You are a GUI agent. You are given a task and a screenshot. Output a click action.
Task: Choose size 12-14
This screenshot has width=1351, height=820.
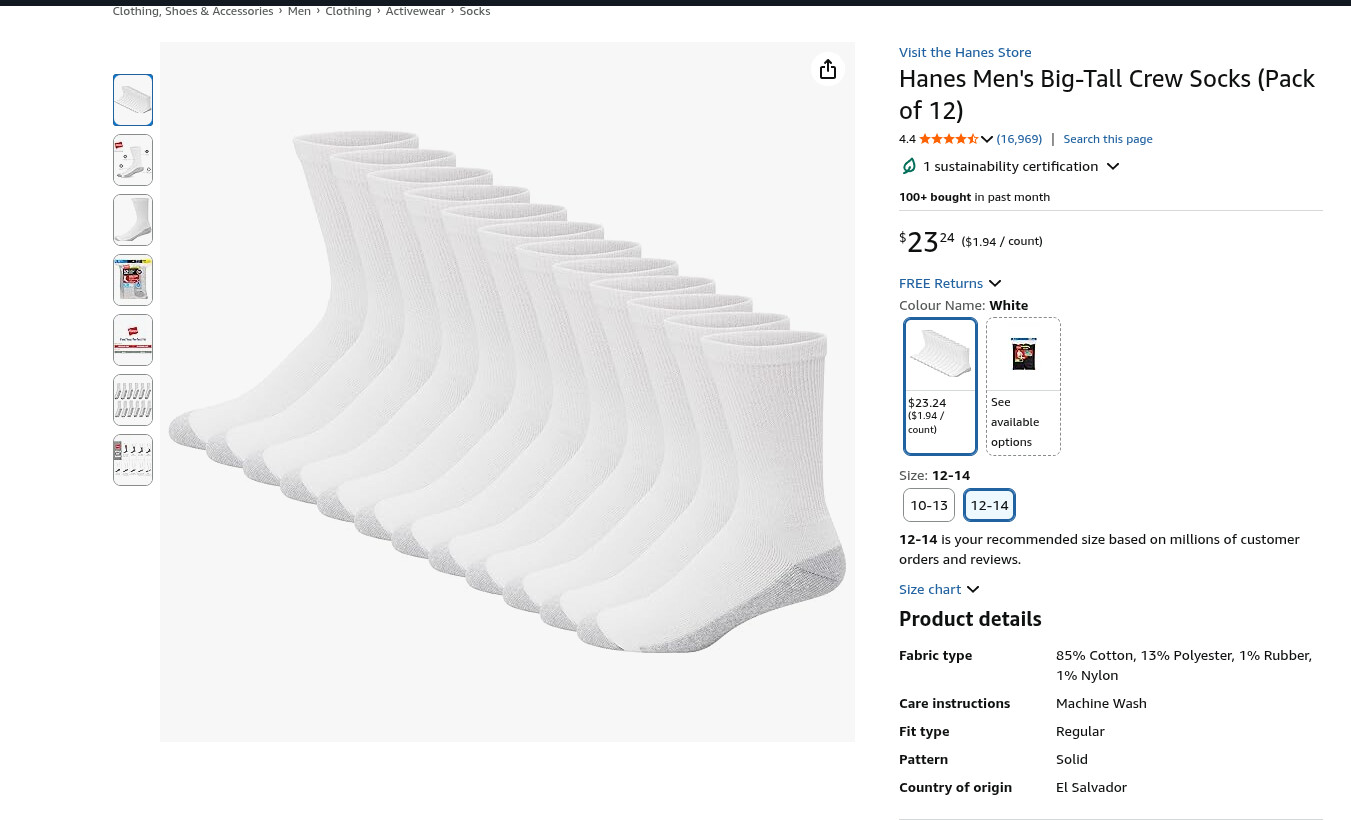pos(989,505)
